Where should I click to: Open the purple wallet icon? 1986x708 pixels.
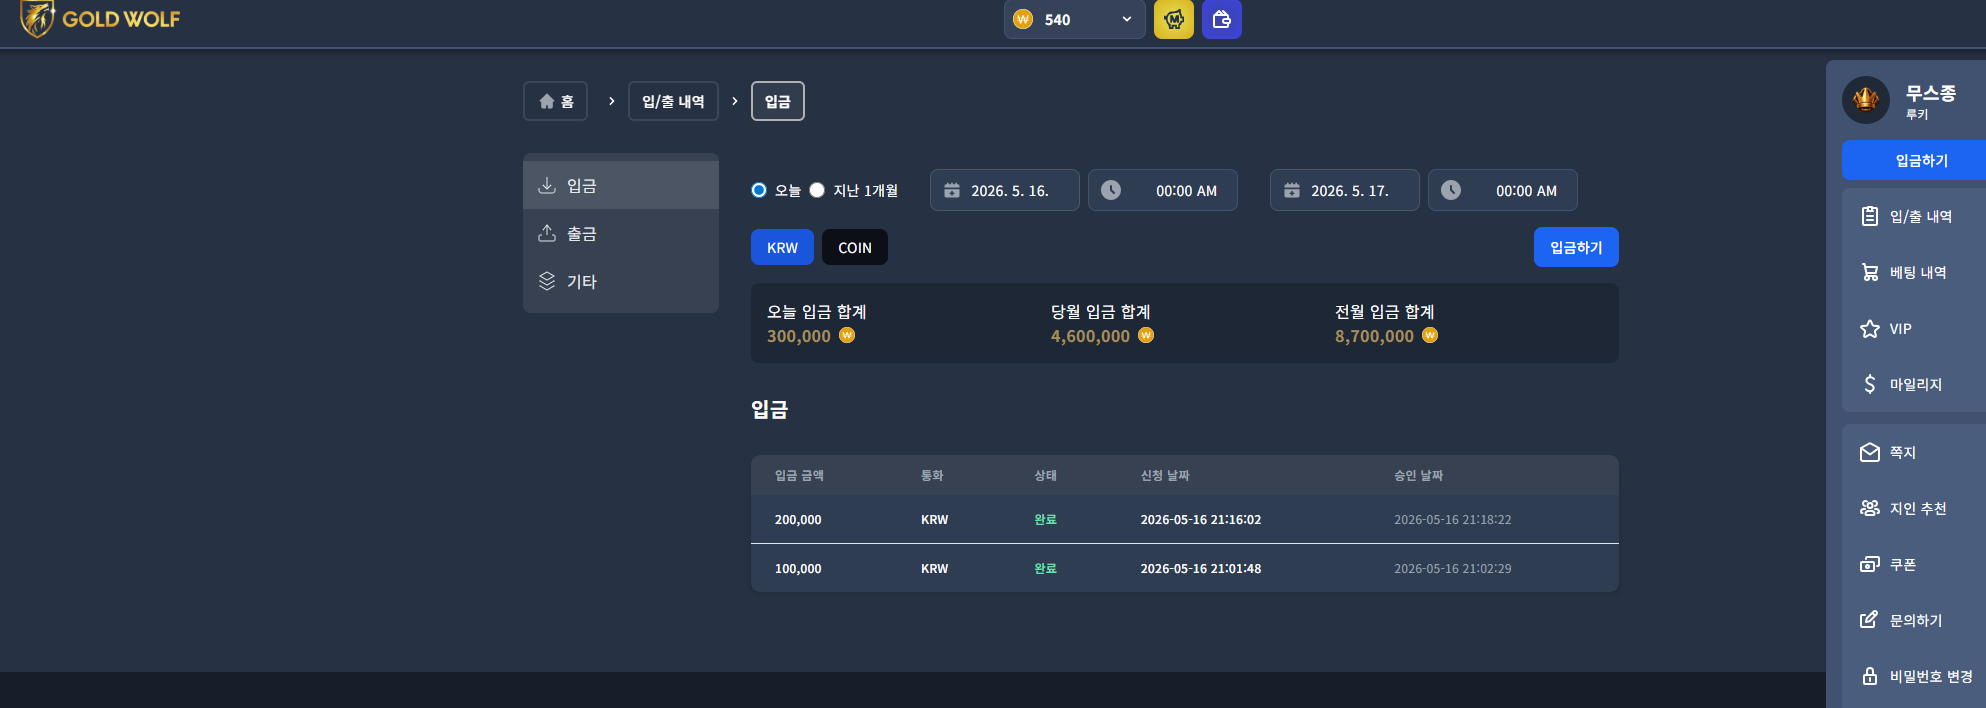click(x=1222, y=19)
